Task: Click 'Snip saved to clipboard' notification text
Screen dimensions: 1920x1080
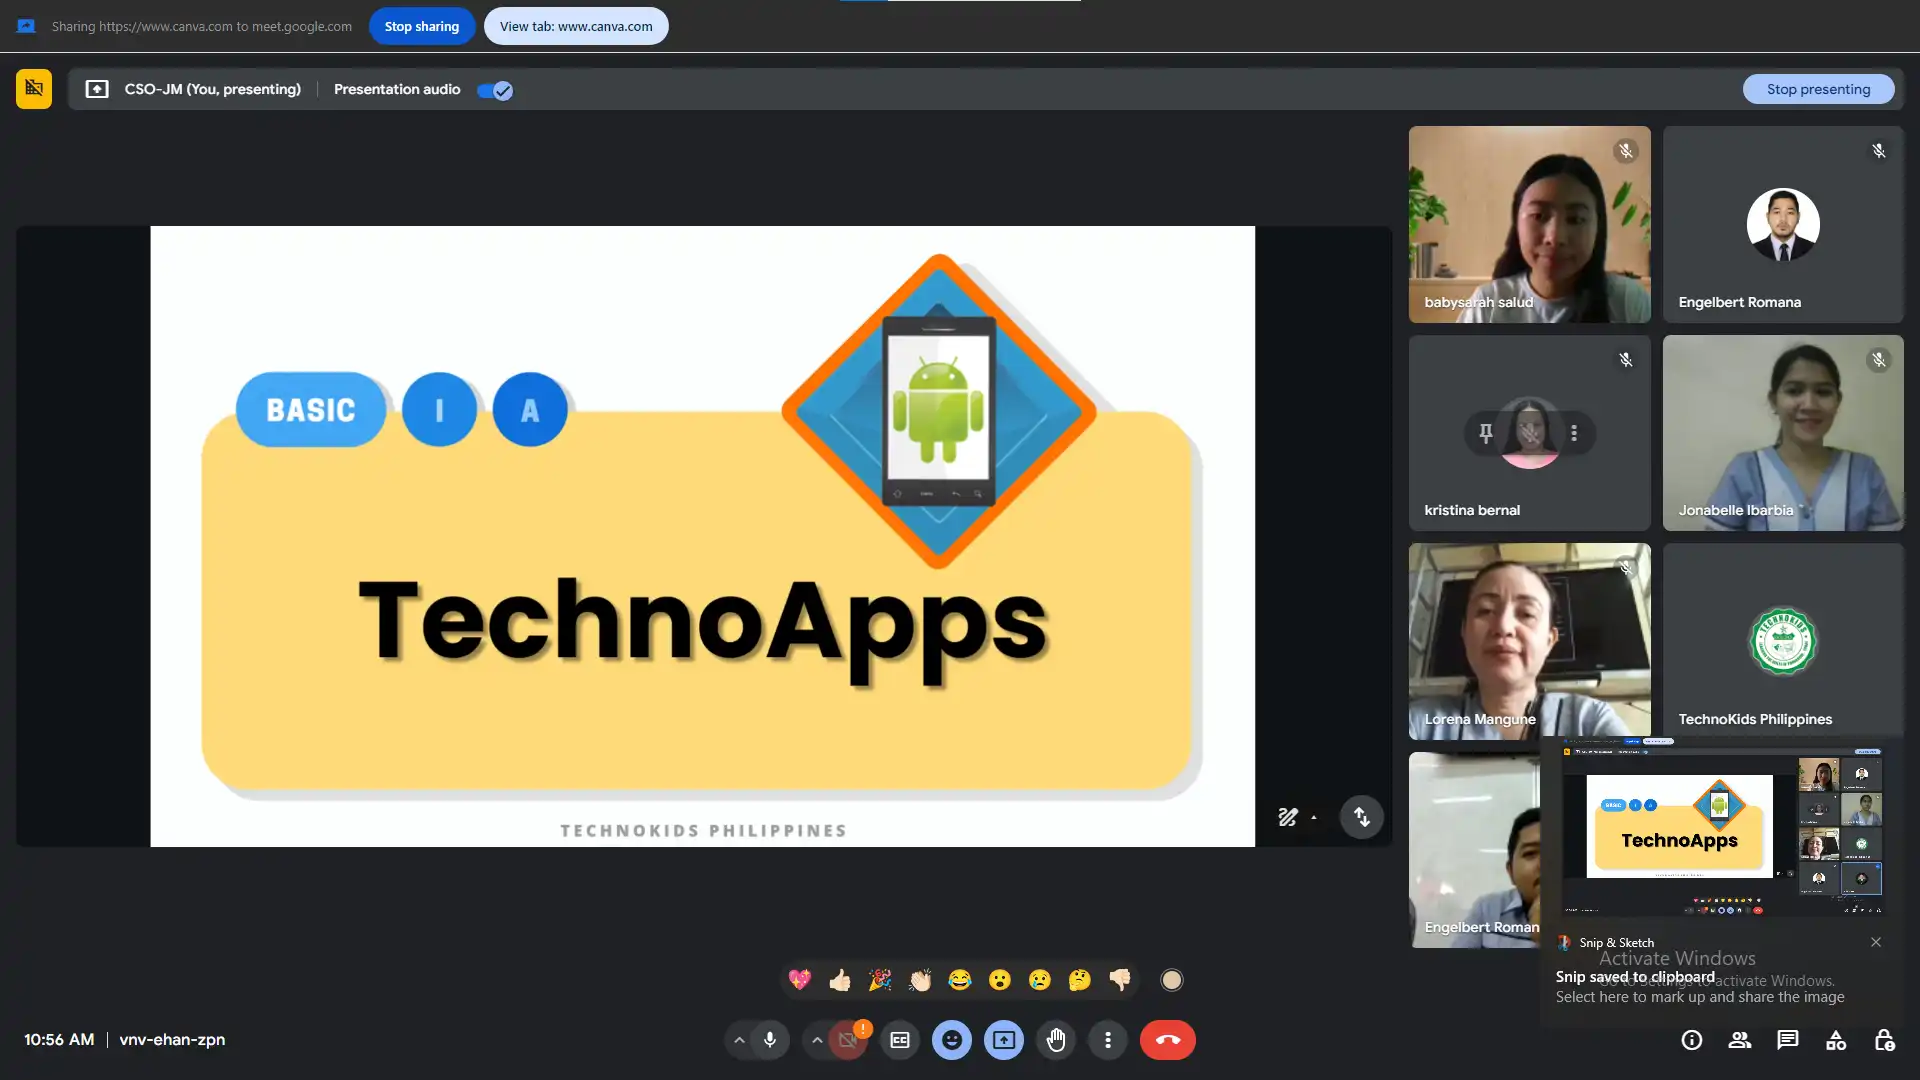Action: click(1635, 977)
